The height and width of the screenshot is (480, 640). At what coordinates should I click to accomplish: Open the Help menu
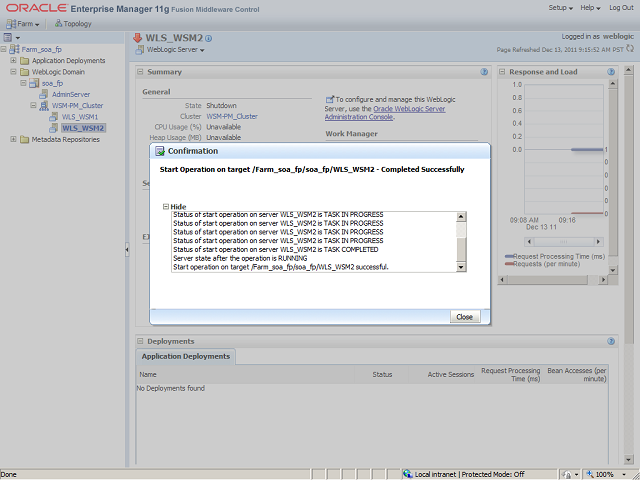tap(594, 8)
